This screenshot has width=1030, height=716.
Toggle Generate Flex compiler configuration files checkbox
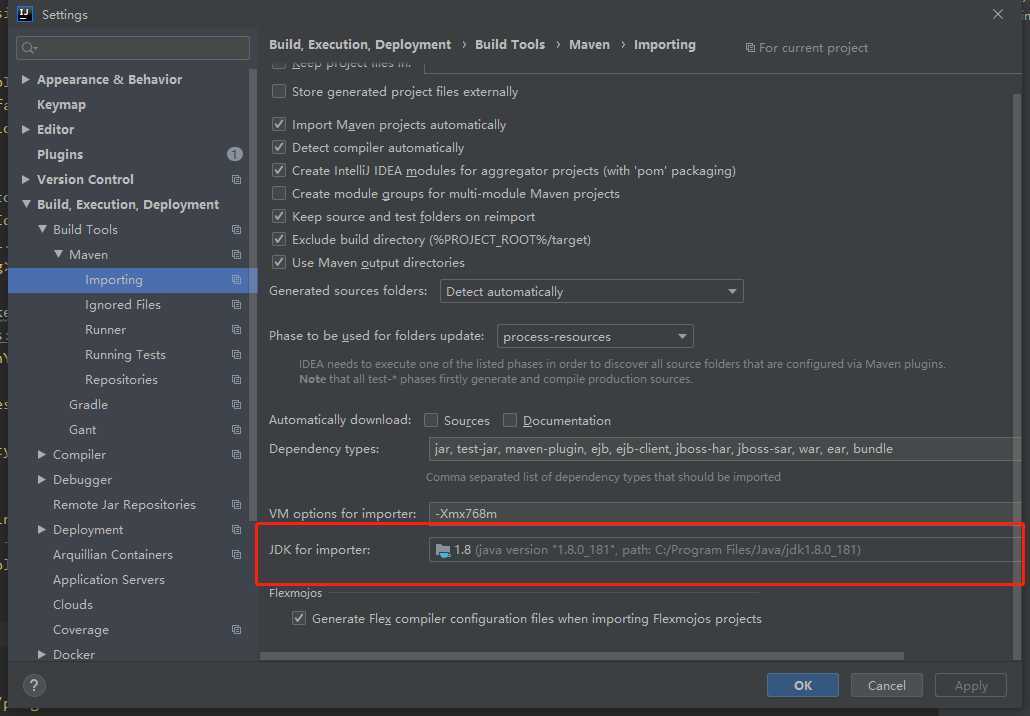299,618
